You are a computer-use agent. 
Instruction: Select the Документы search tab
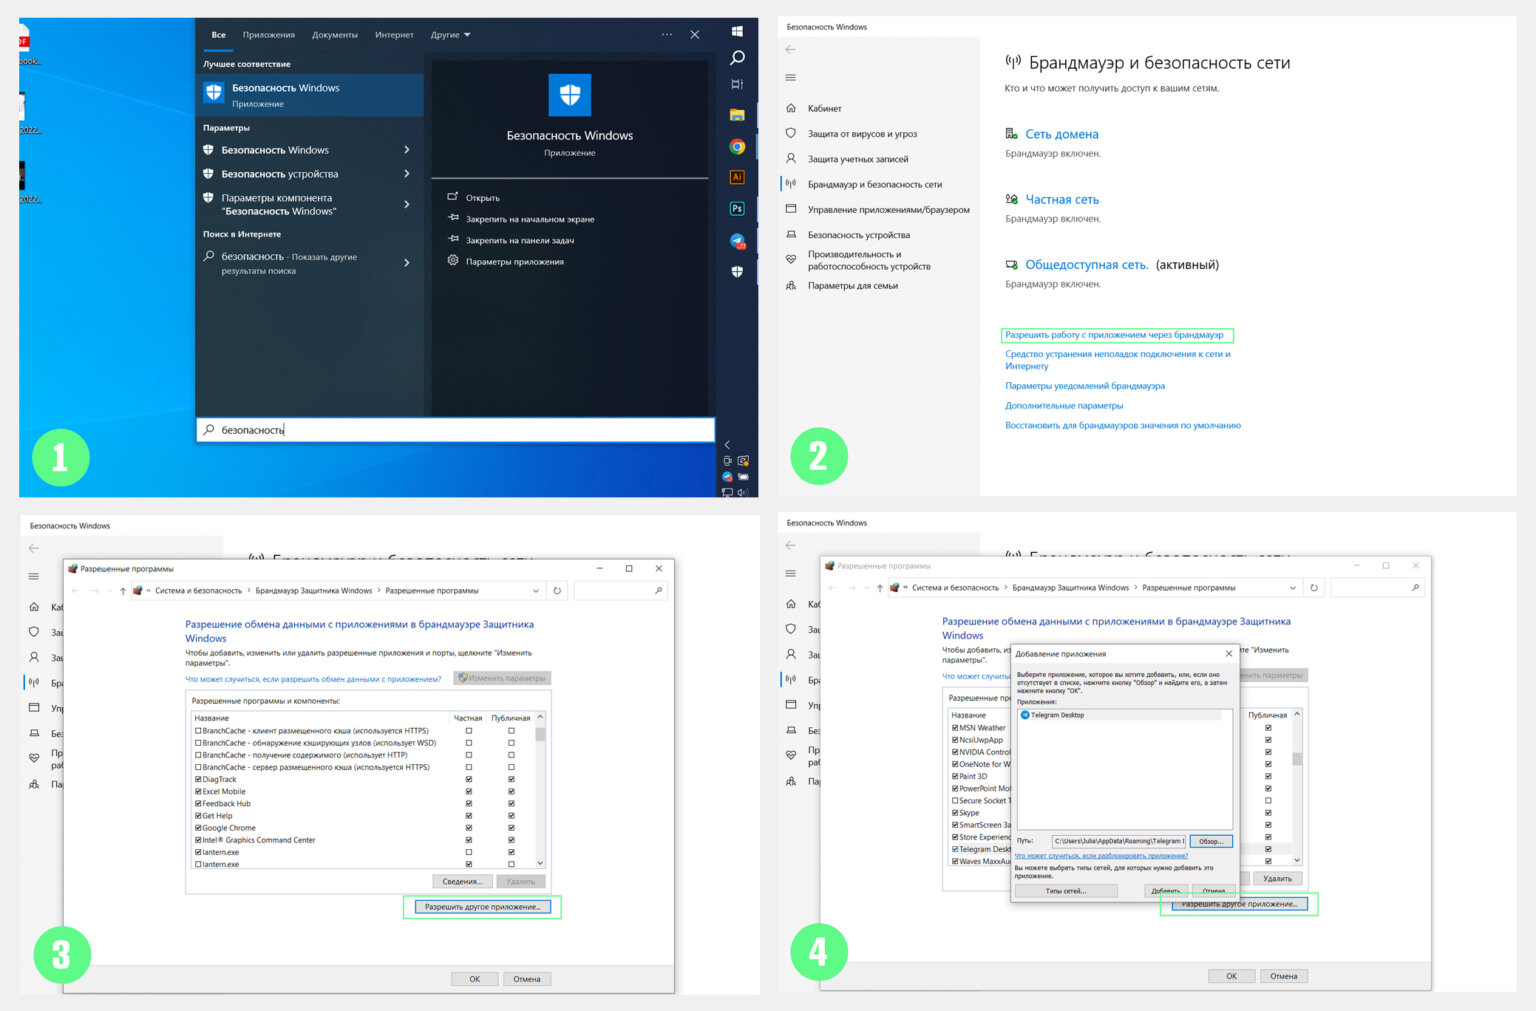pyautogui.click(x=335, y=35)
